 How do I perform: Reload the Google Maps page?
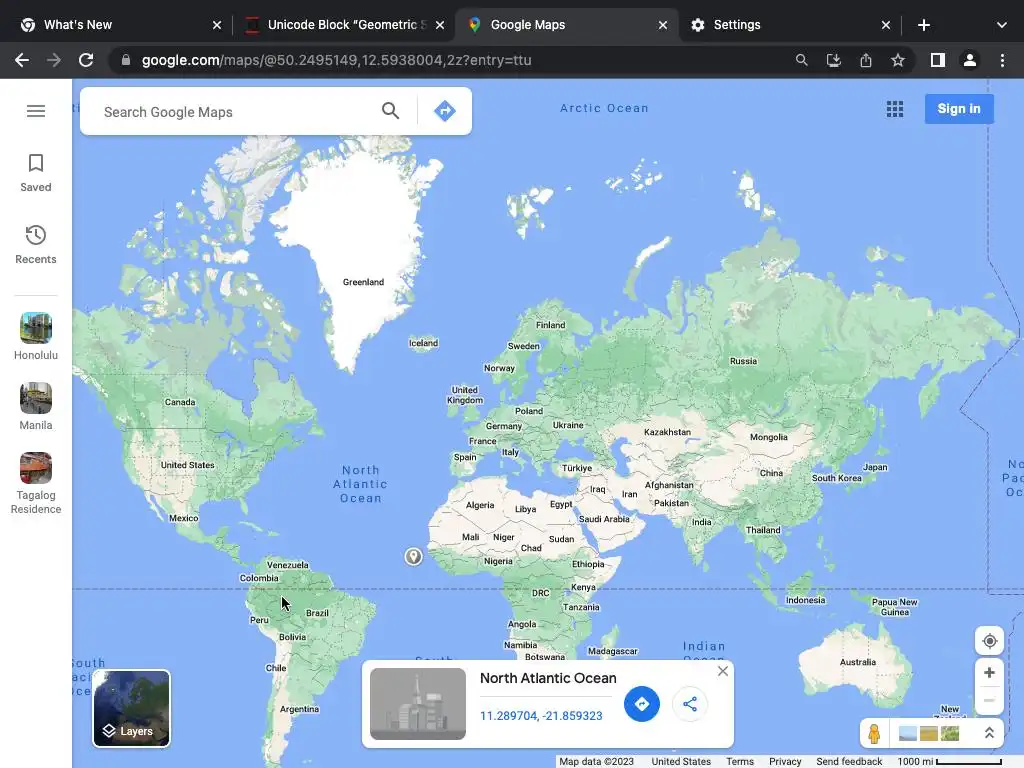[x=86, y=60]
